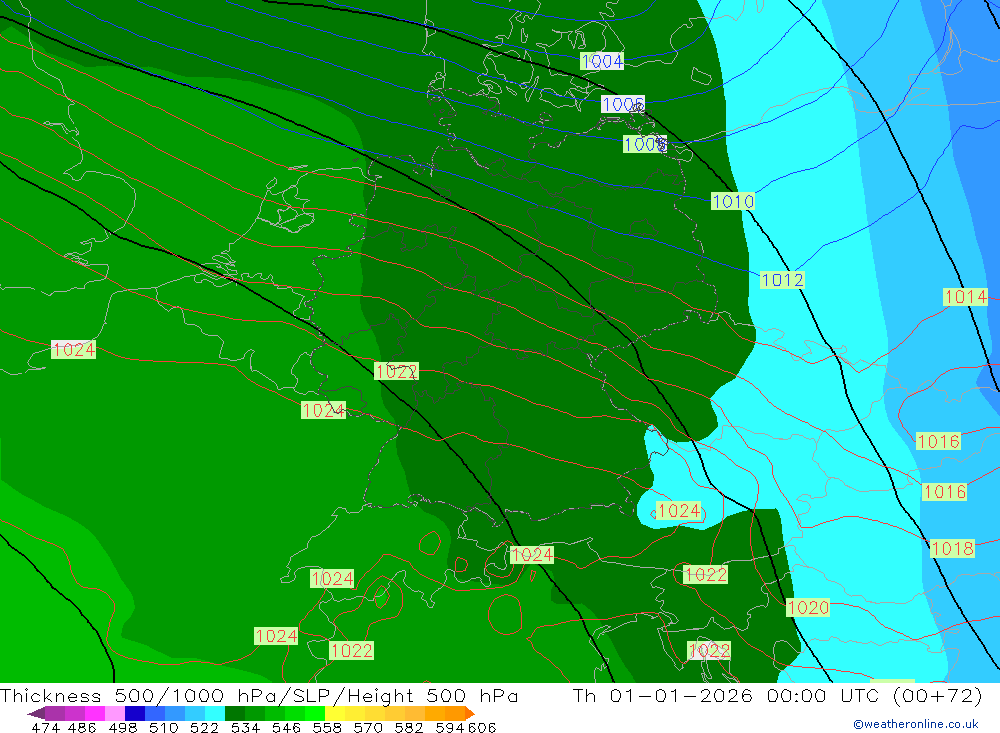Screen dimensions: 1000x733
Task: Click the 1024 label inside the cyan patch
Action: [679, 510]
